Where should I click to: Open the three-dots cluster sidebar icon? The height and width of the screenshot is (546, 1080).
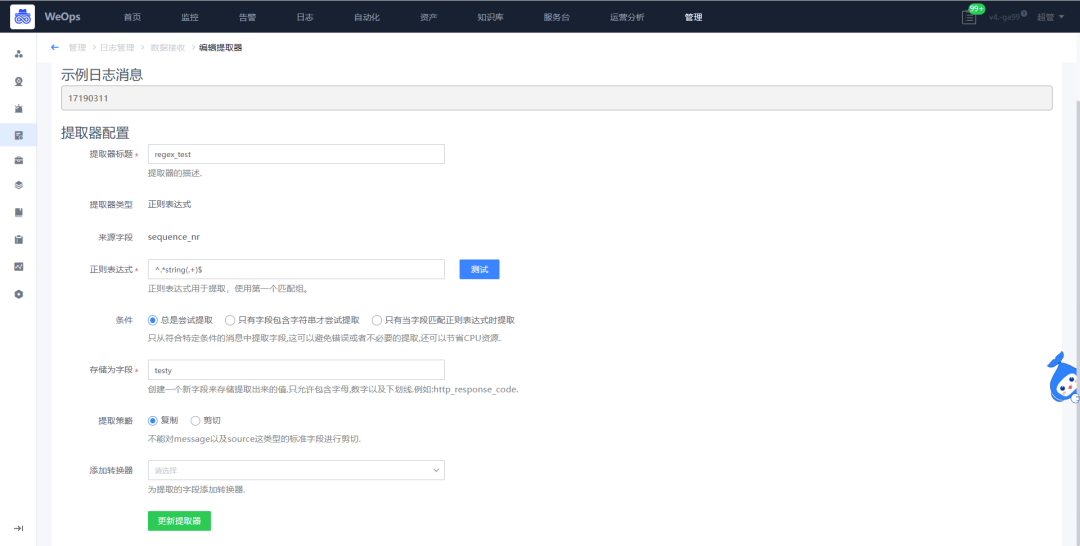coord(19,54)
